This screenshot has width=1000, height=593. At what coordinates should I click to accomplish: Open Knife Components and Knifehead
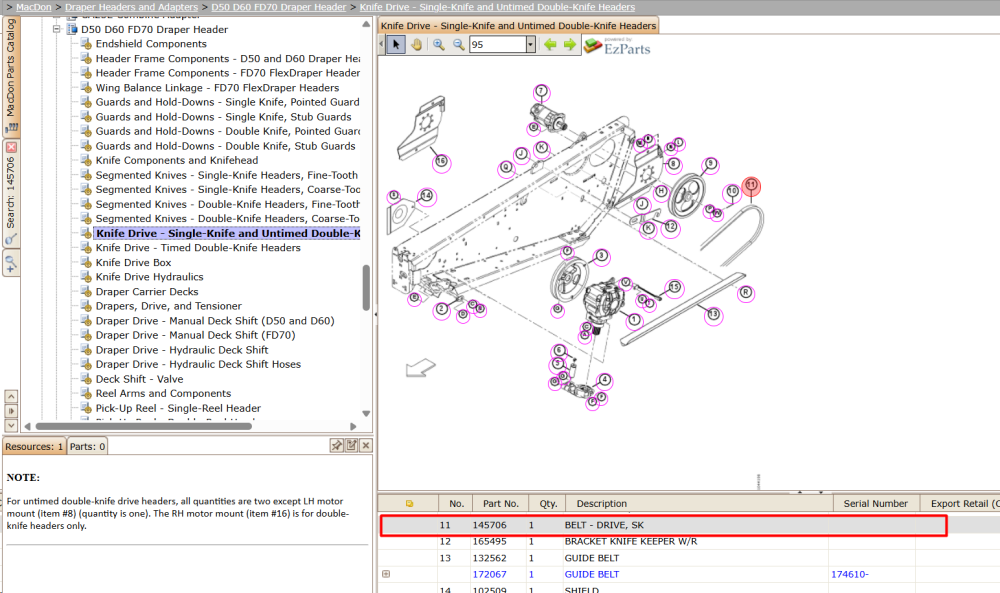[x=177, y=161]
